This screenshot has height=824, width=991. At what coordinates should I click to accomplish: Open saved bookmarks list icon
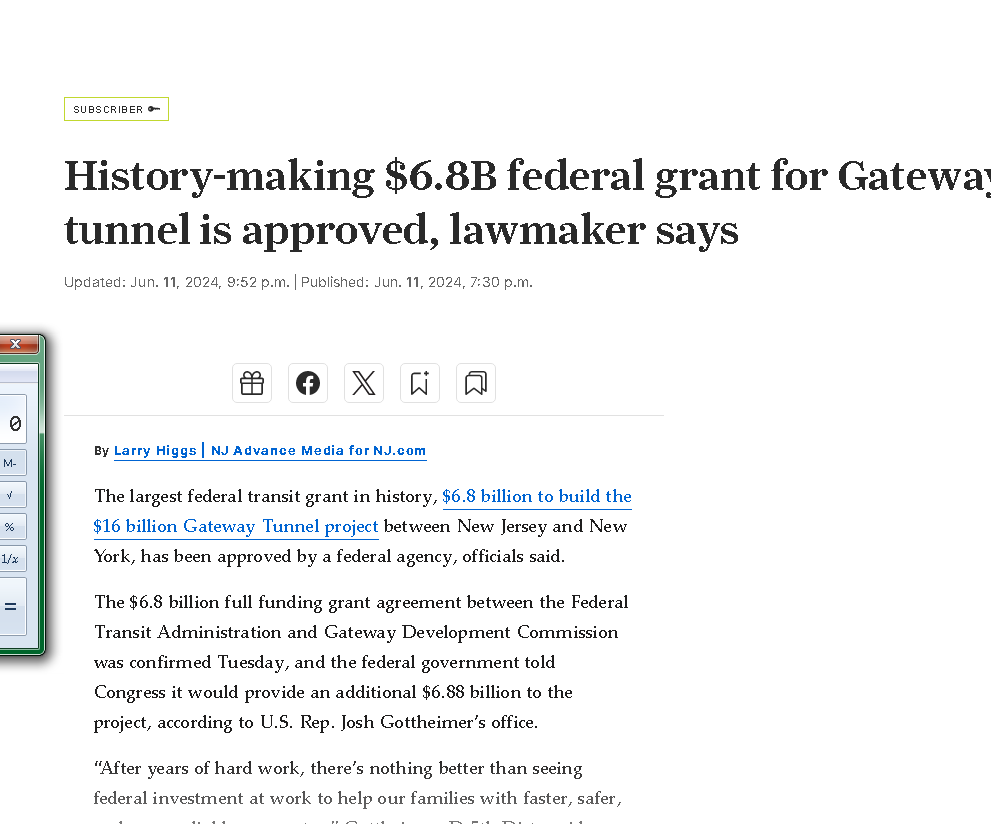(476, 383)
